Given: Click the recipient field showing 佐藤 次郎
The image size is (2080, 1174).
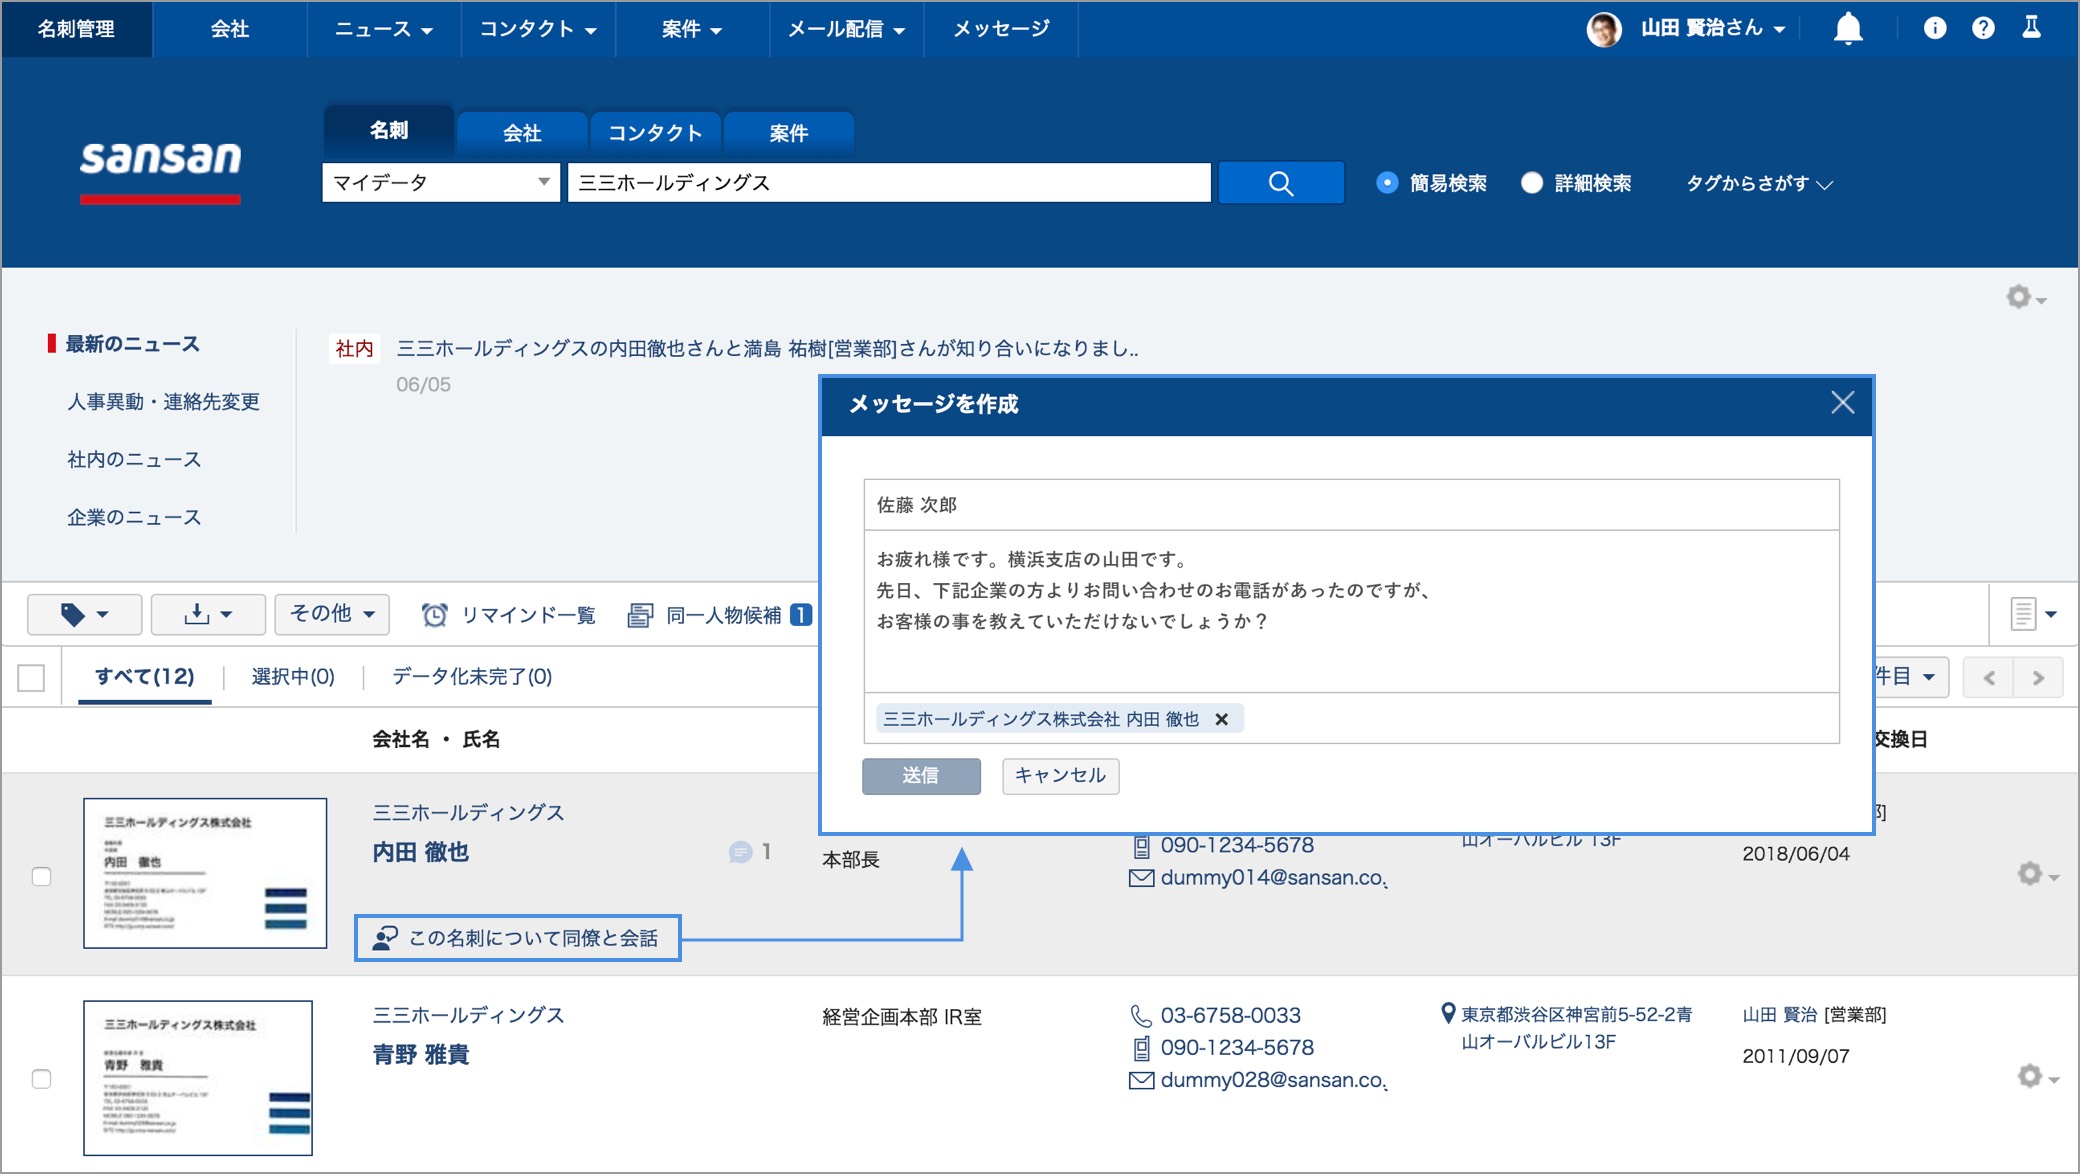Looking at the screenshot, I should coord(1351,505).
